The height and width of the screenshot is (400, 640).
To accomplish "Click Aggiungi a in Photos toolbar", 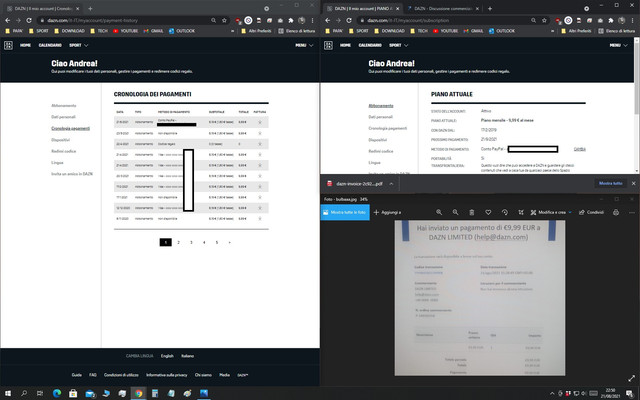I will click(x=387, y=212).
